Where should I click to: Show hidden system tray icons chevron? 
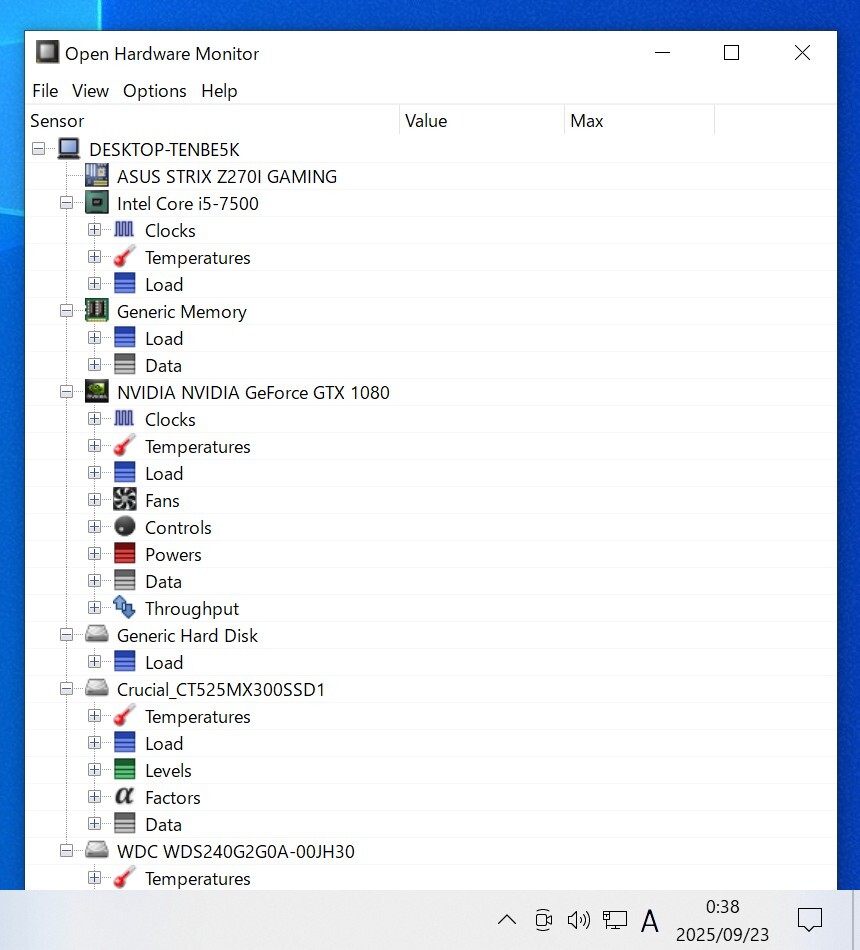click(507, 920)
